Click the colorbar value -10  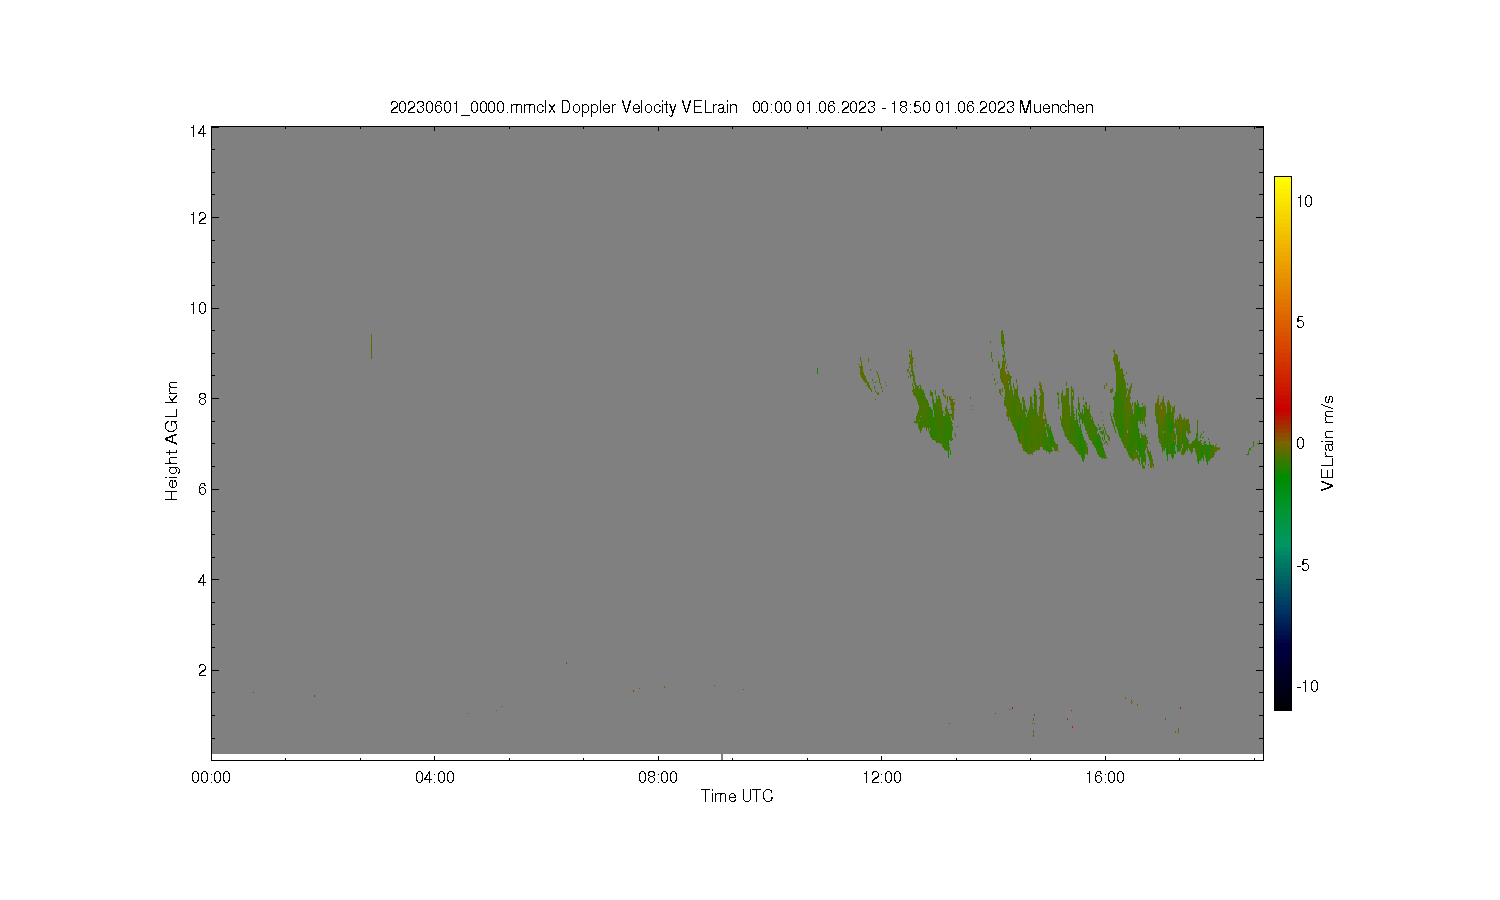coord(1307,686)
